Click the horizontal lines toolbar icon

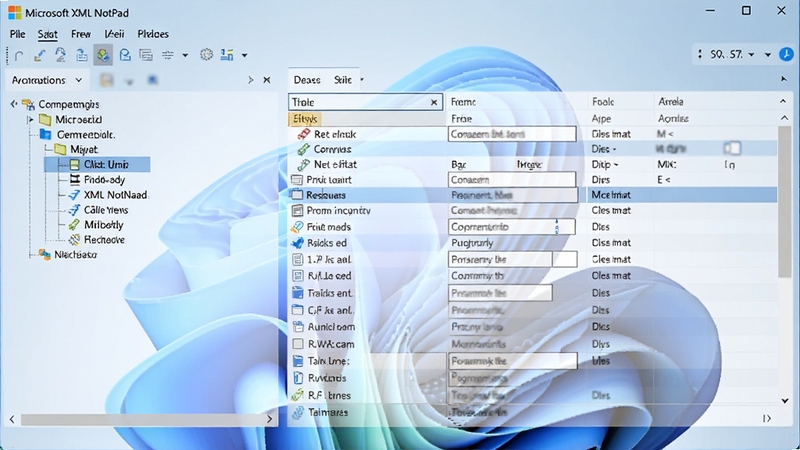167,55
